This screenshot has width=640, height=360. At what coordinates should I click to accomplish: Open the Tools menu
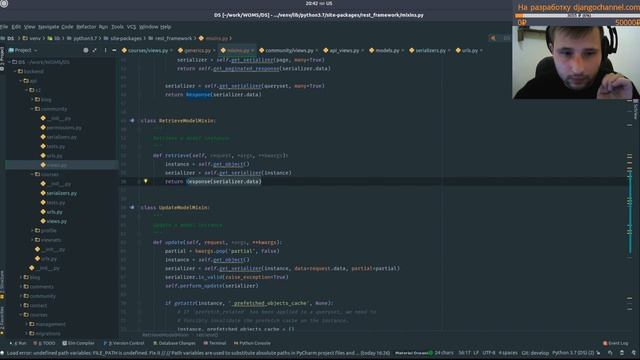pos(117,27)
